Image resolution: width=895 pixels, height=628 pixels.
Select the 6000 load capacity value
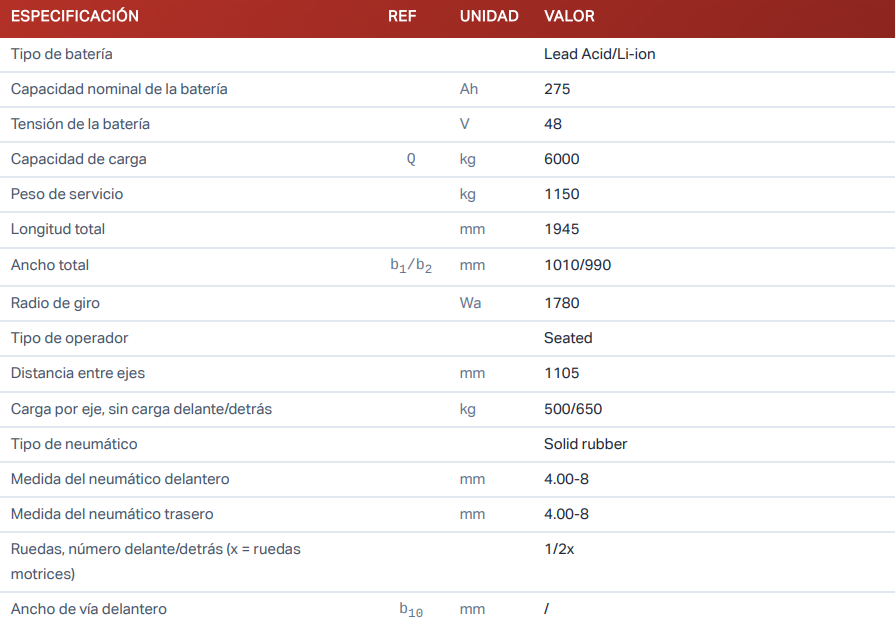tap(561, 159)
